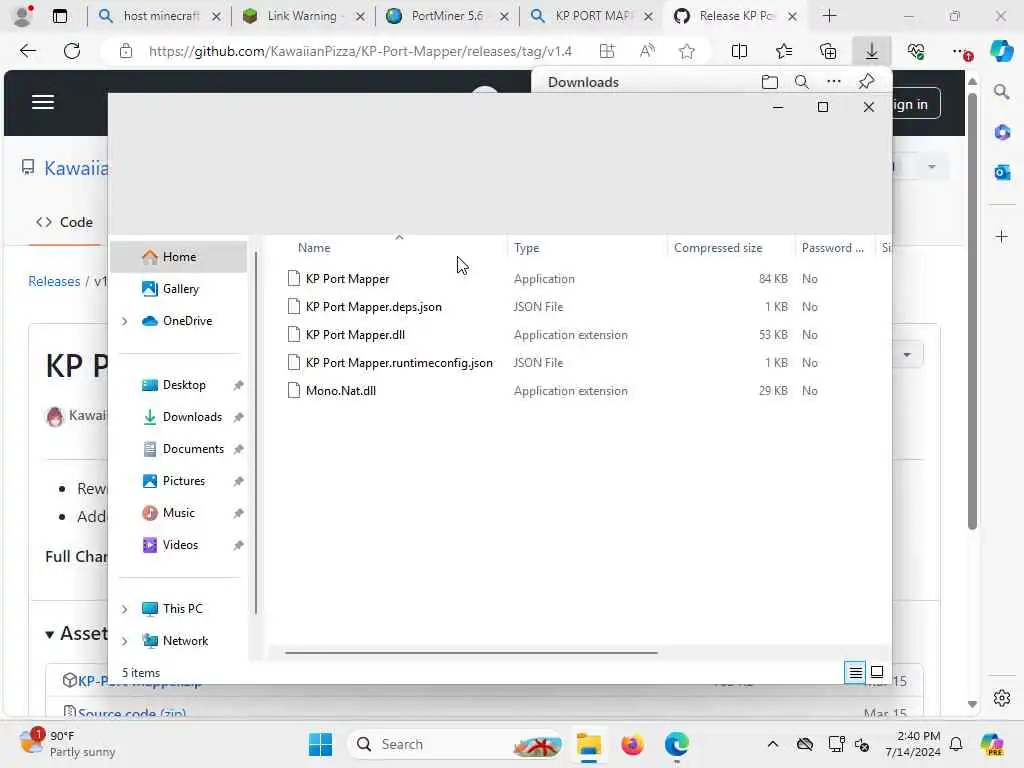Switch to host minecraft tab
Viewport: 1024px width, 768px height.
pyautogui.click(x=159, y=16)
